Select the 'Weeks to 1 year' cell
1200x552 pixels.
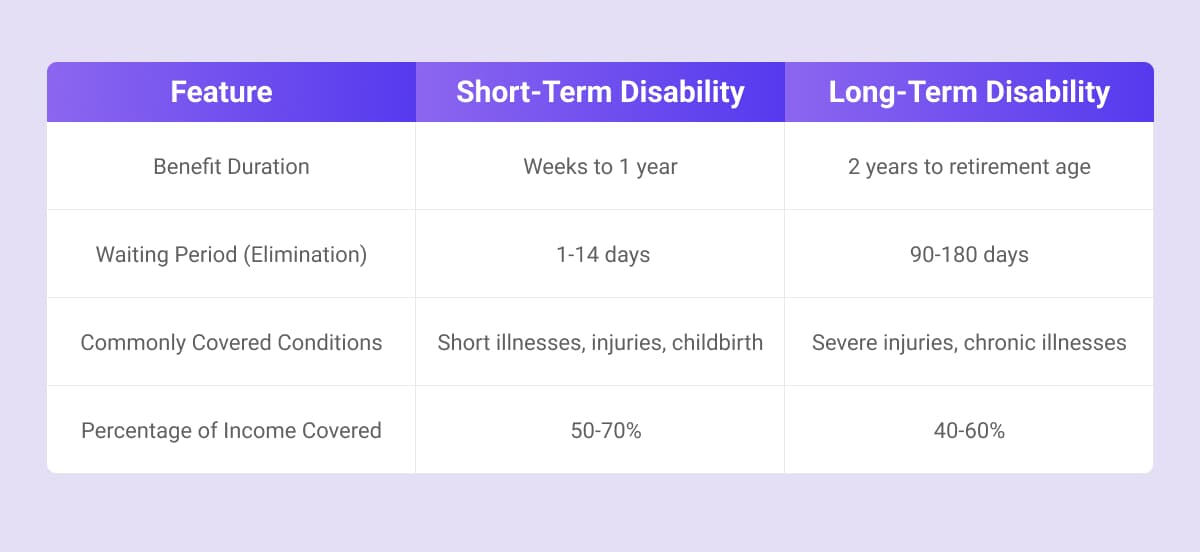pos(600,167)
